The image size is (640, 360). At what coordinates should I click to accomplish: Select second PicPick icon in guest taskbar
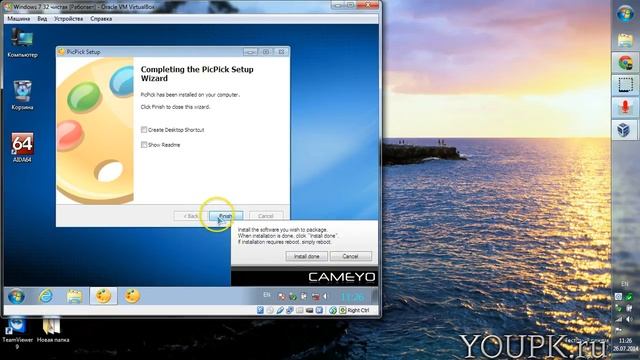[132, 296]
